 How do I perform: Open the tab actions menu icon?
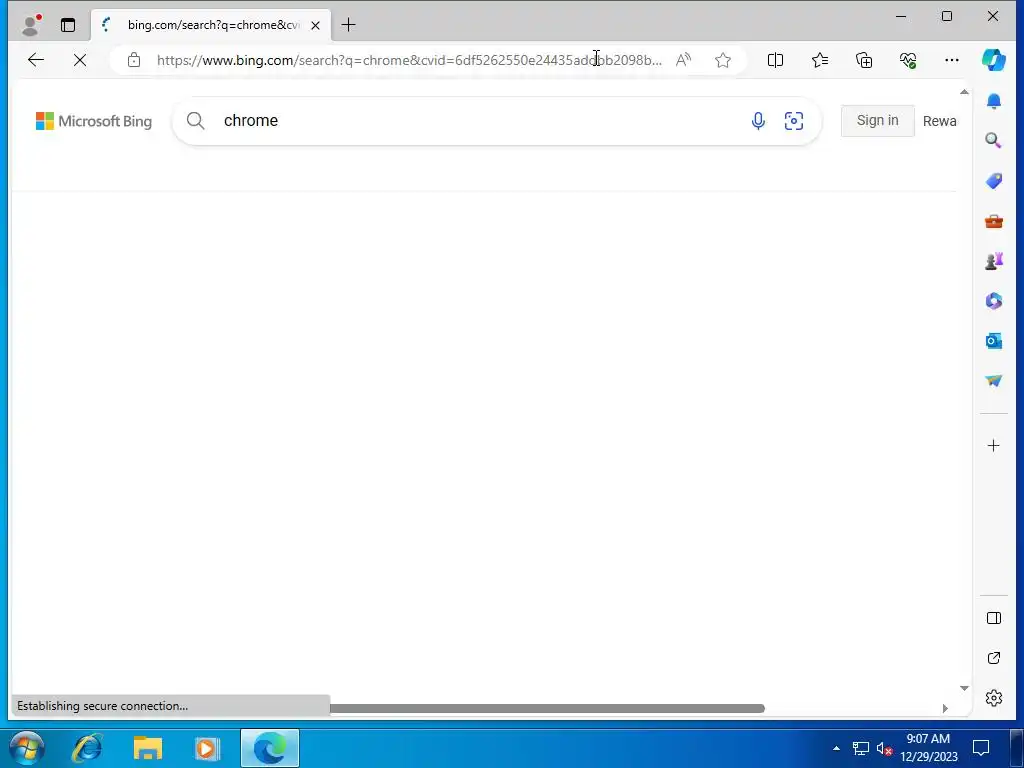coord(68,25)
